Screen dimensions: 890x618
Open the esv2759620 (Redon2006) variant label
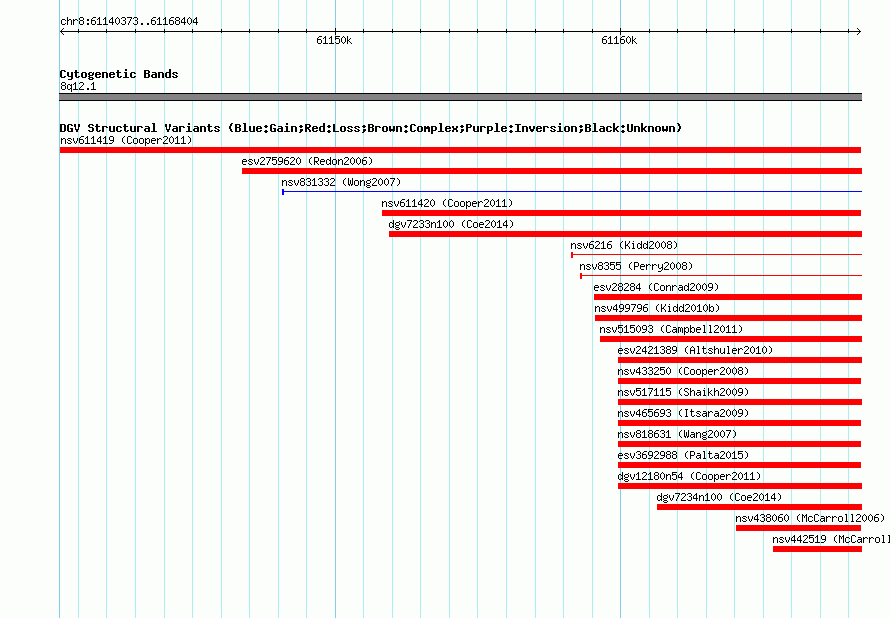(x=307, y=161)
